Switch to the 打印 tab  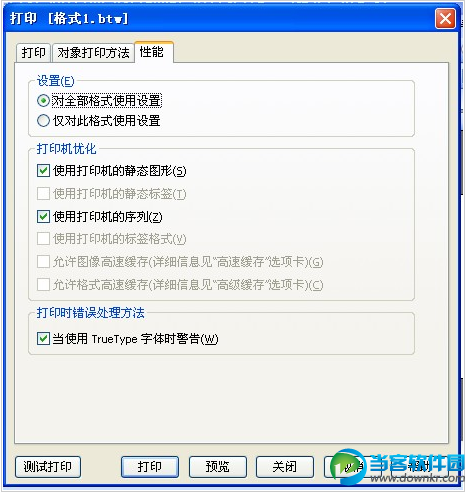[x=33, y=53]
